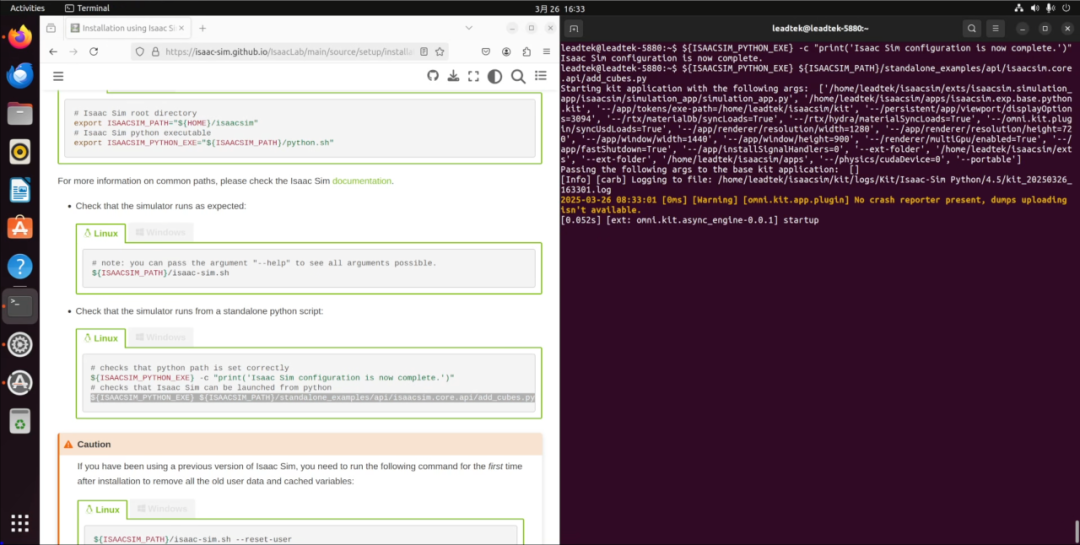Open the terminal hamburger menu

(995, 28)
